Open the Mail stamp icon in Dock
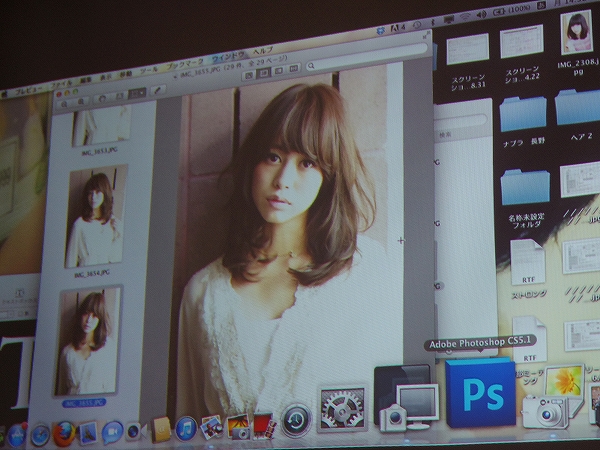600x450 pixels. (x=88, y=433)
